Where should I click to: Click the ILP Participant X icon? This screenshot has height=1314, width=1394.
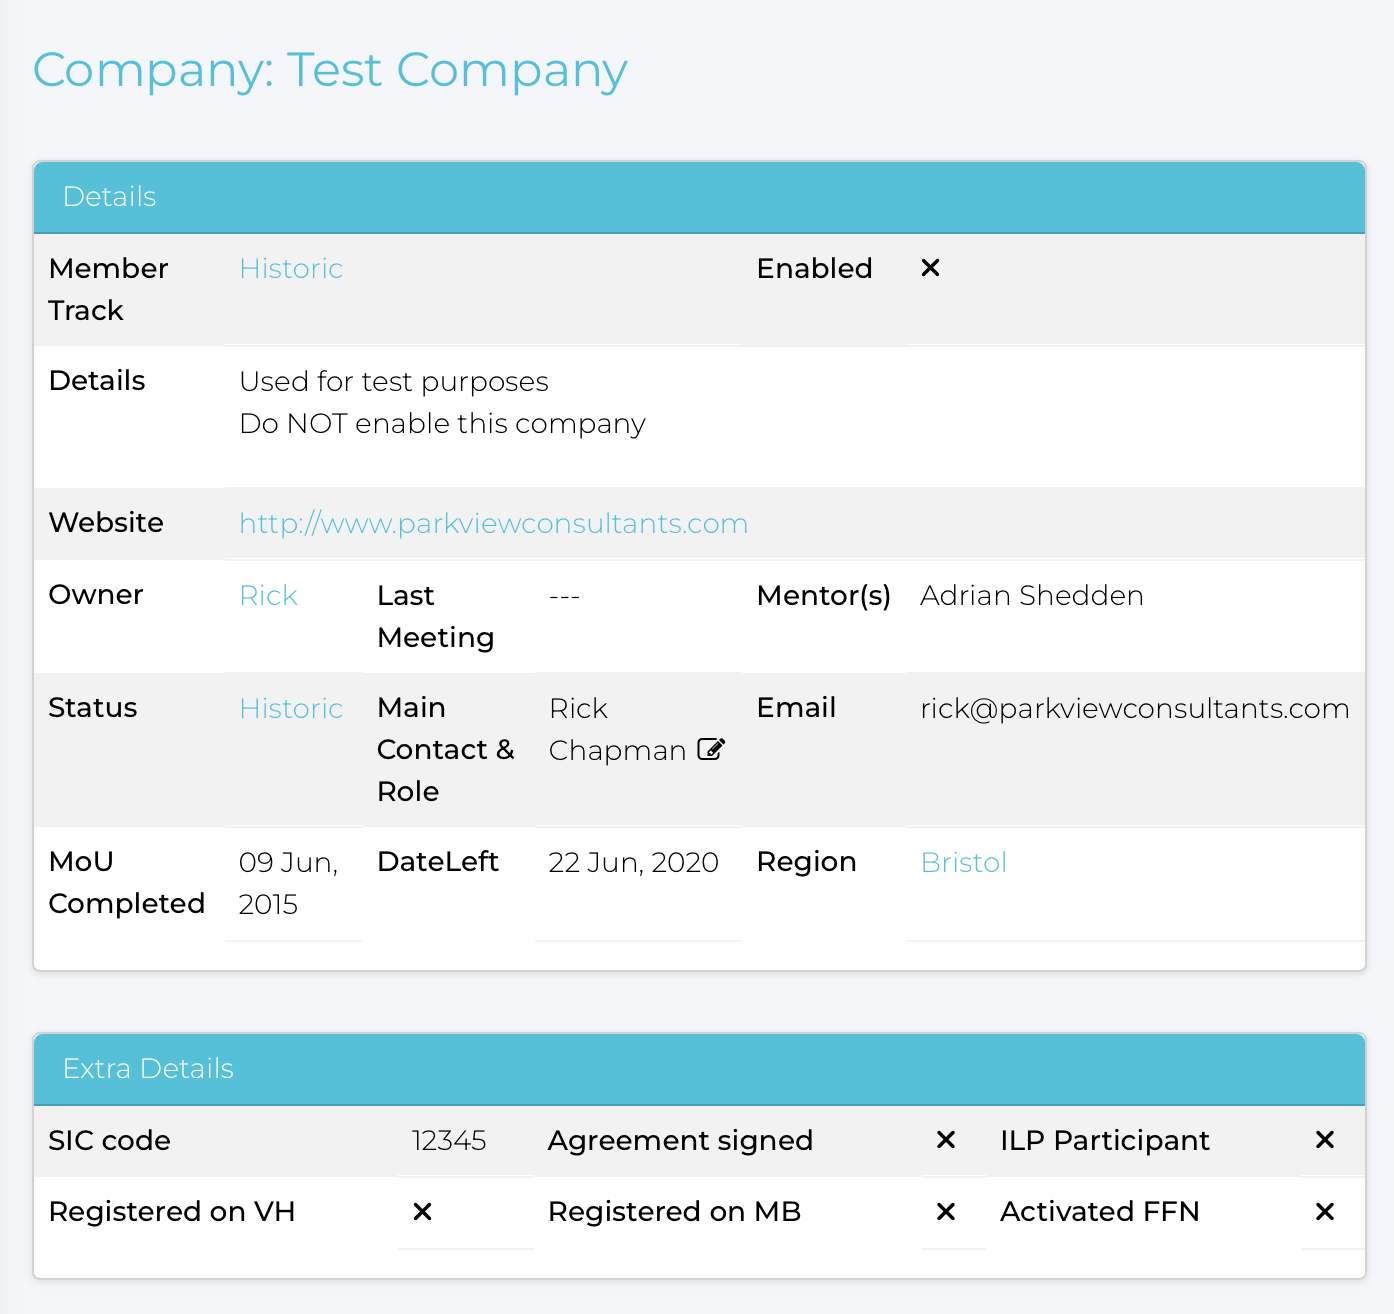(1325, 1140)
